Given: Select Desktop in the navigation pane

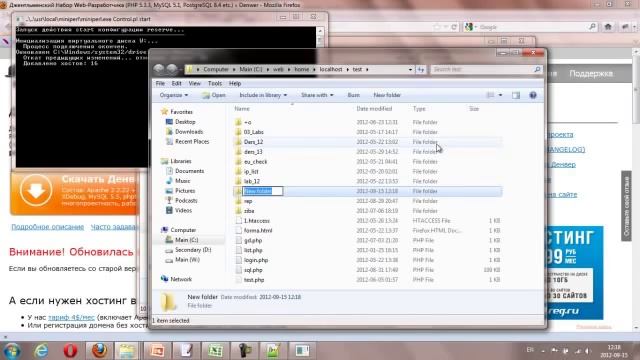Looking at the screenshot, I should coord(185,122).
